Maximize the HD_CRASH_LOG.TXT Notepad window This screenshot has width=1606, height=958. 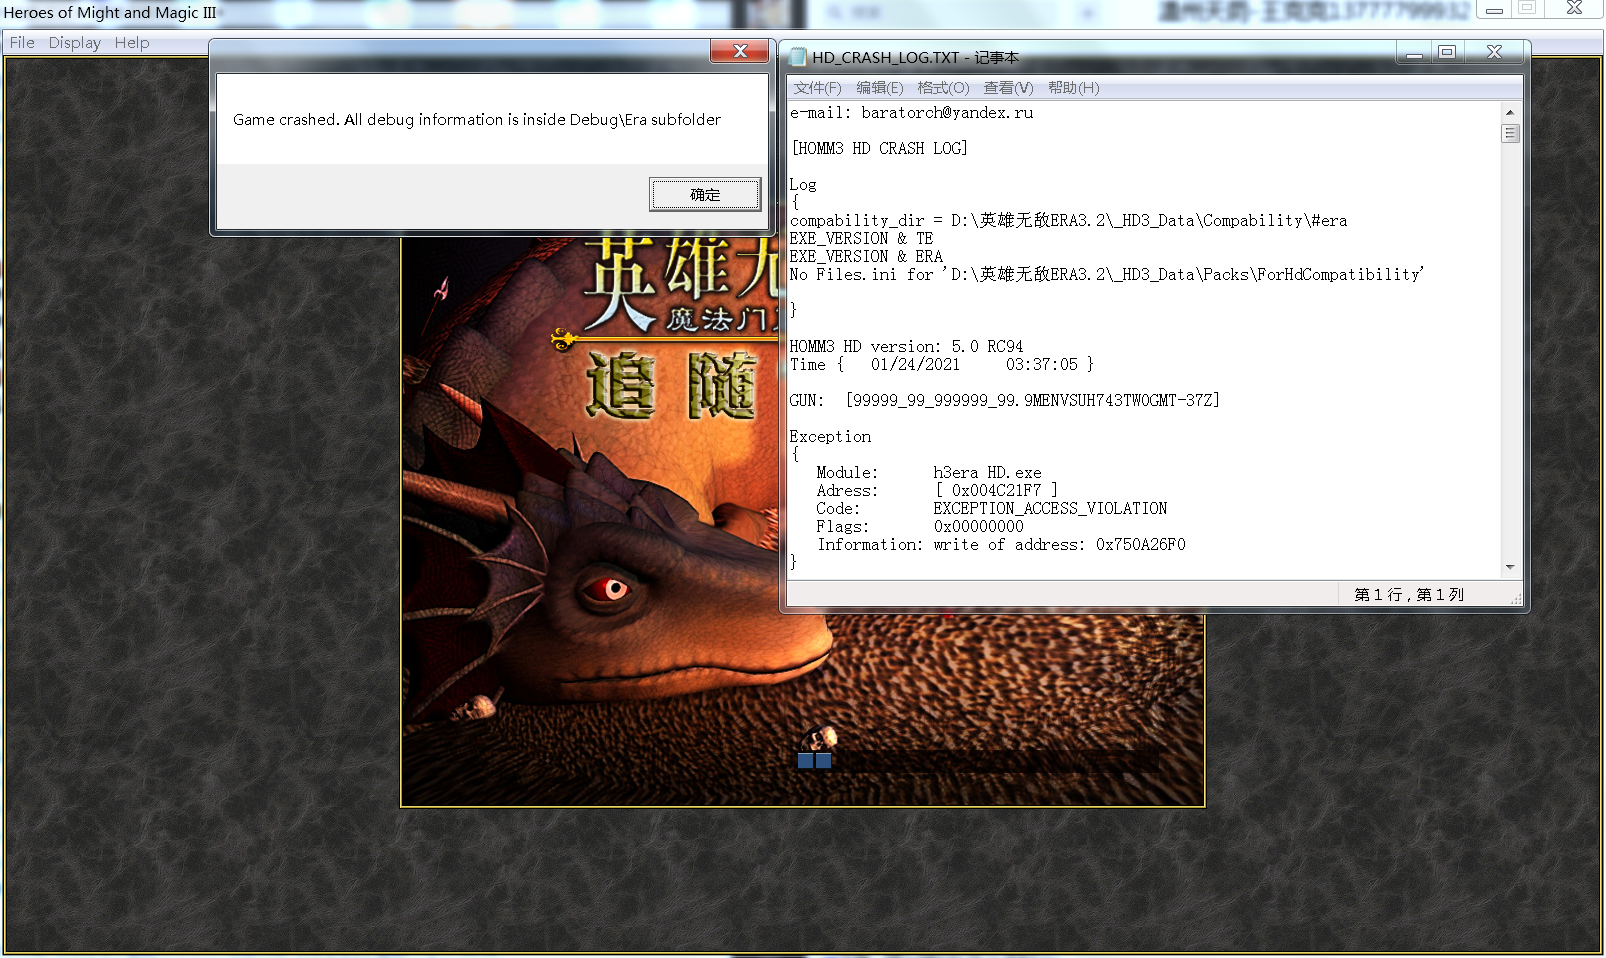[x=1447, y=53]
